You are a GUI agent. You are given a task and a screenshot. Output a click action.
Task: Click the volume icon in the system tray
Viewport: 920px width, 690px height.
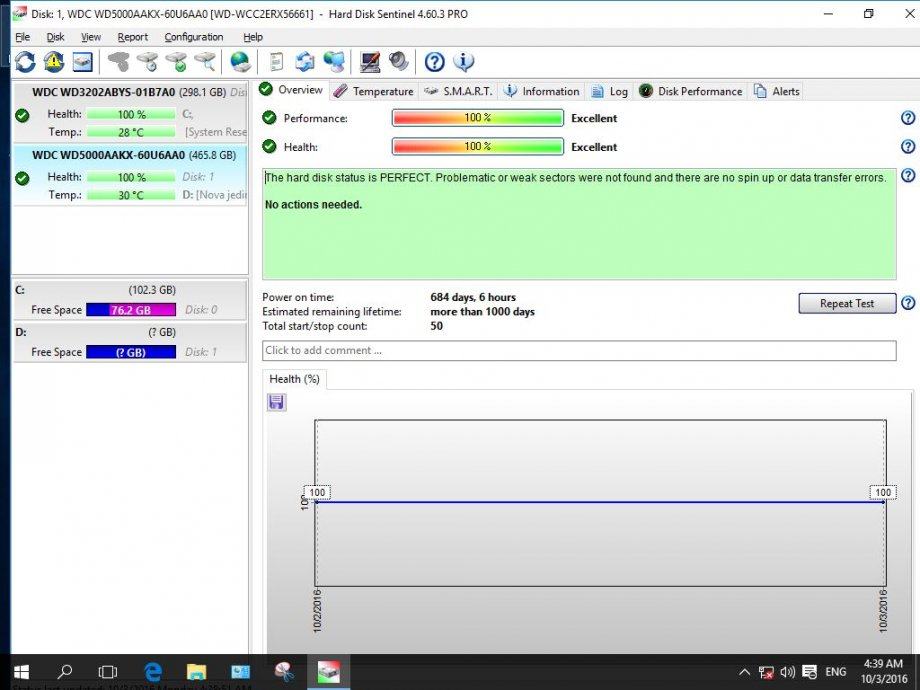787,672
